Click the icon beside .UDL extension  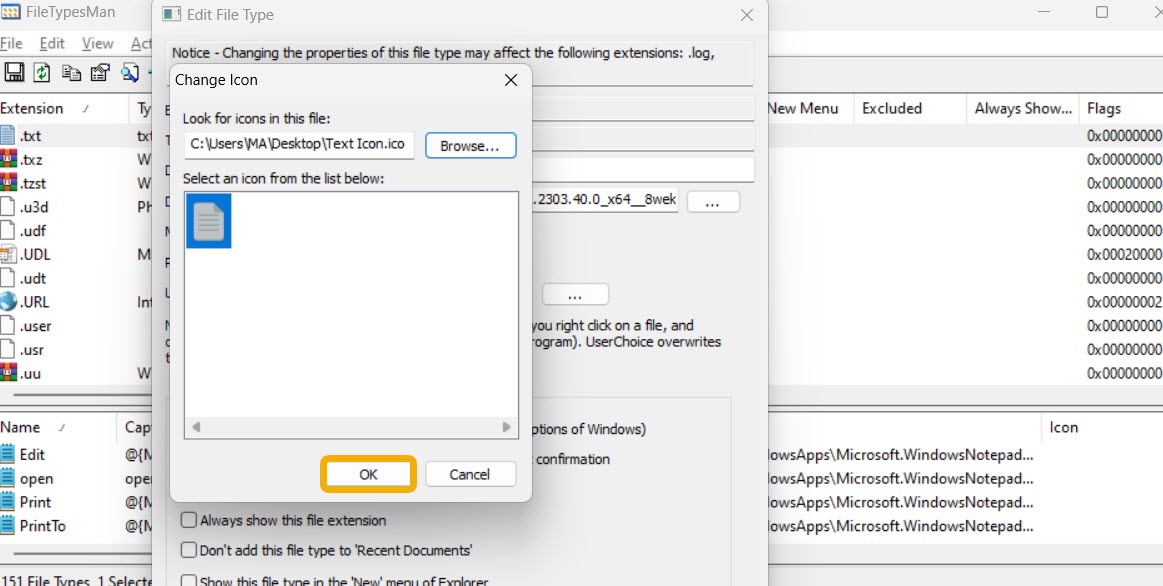[10, 254]
